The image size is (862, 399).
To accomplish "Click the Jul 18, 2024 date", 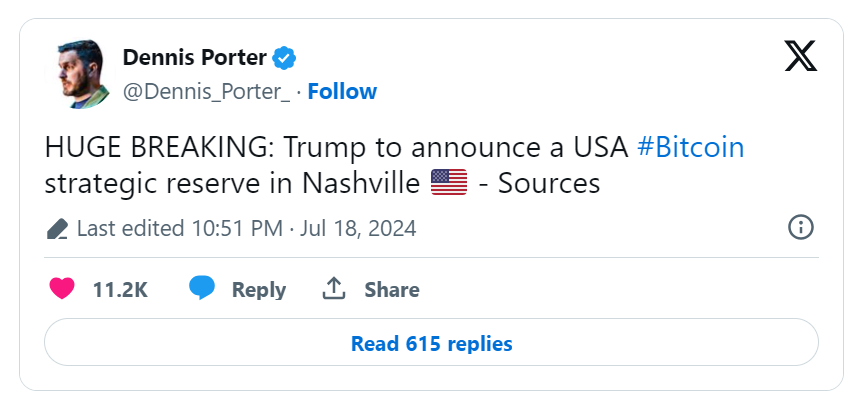I will [358, 228].
